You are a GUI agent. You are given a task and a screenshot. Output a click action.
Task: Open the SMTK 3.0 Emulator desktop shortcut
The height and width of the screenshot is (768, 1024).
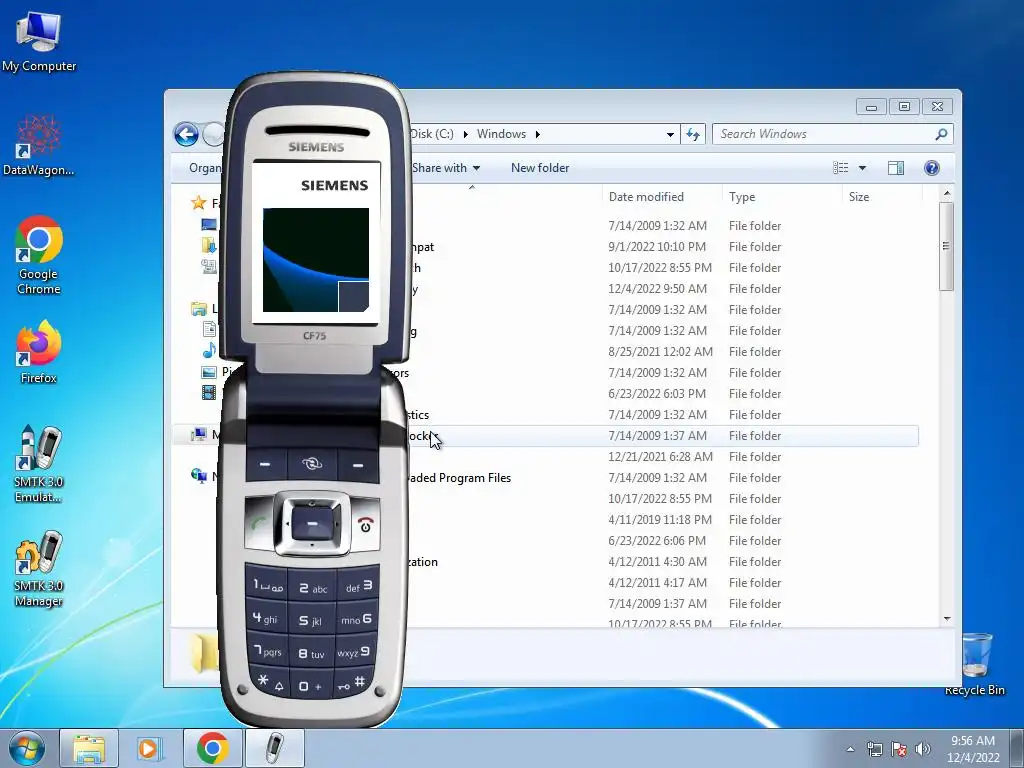[39, 464]
